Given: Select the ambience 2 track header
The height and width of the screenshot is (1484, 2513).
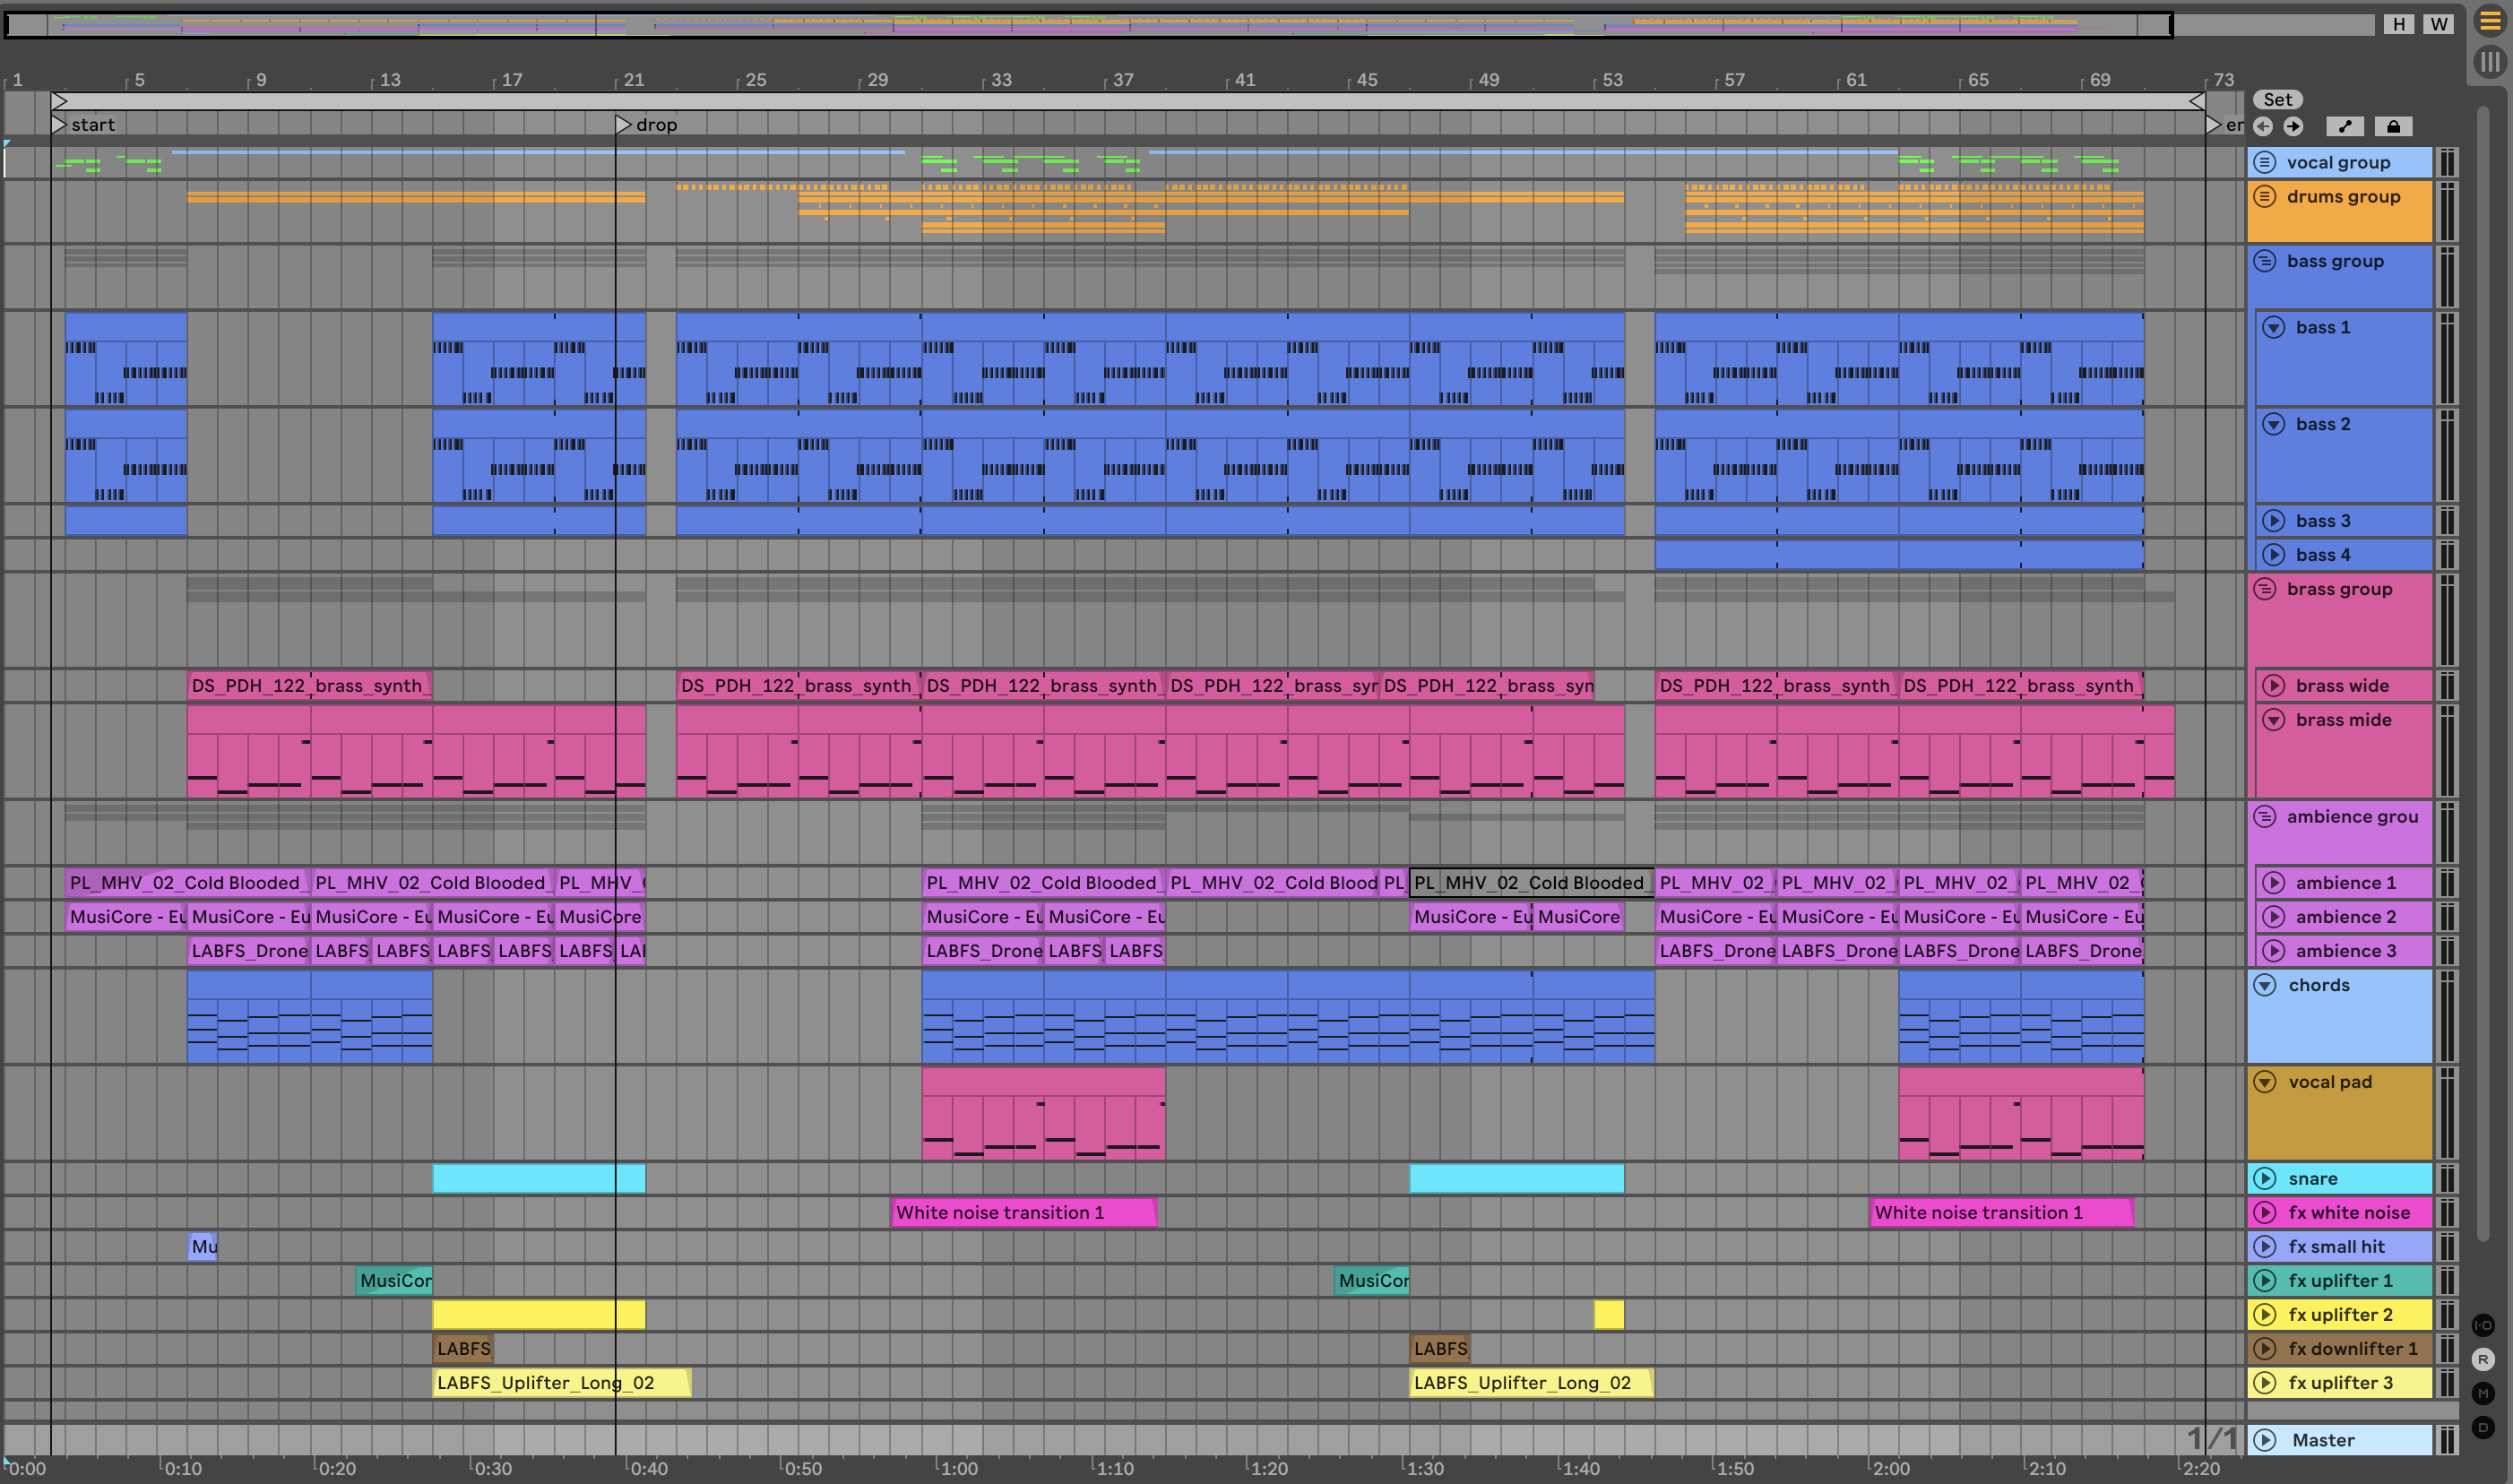Looking at the screenshot, I should 2345,917.
